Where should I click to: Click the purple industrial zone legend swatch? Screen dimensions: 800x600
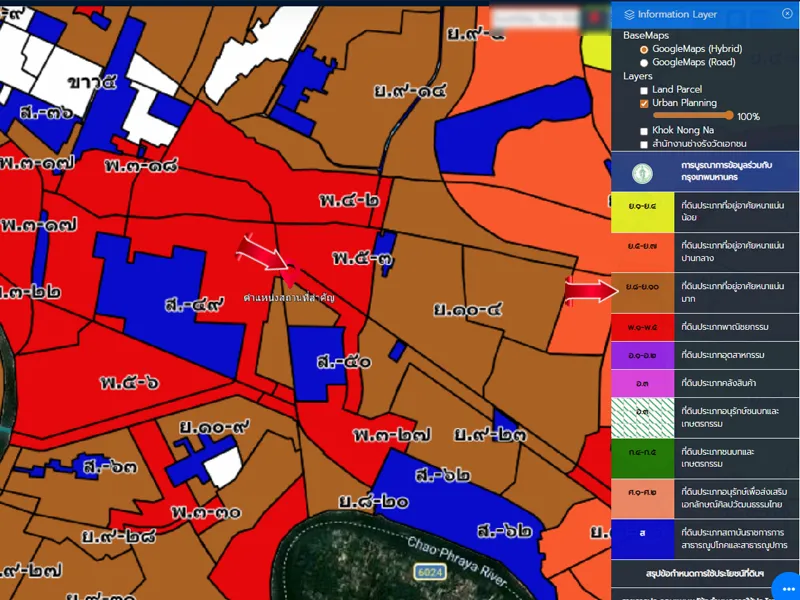642,356
